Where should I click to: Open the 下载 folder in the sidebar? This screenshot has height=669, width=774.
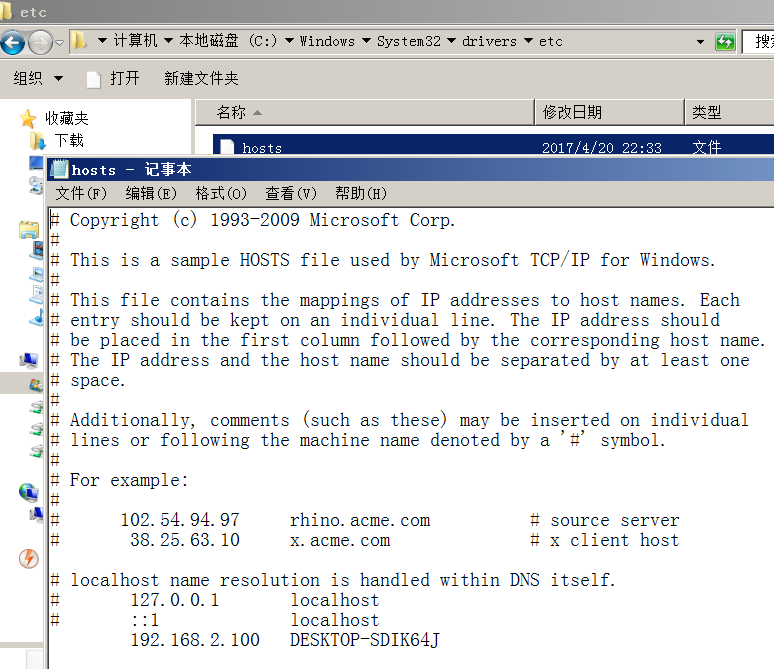pyautogui.click(x=68, y=141)
